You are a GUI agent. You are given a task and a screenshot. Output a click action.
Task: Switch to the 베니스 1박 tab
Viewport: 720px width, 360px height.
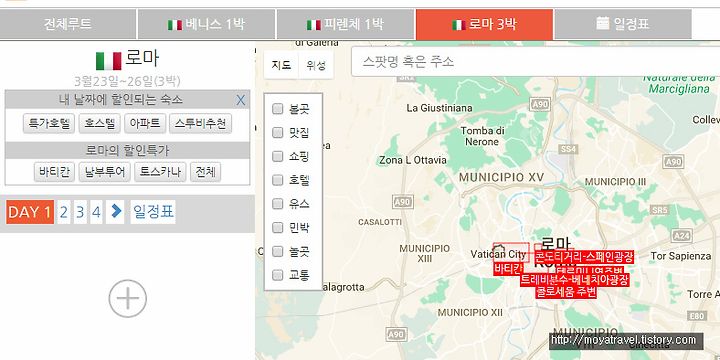coord(206,24)
